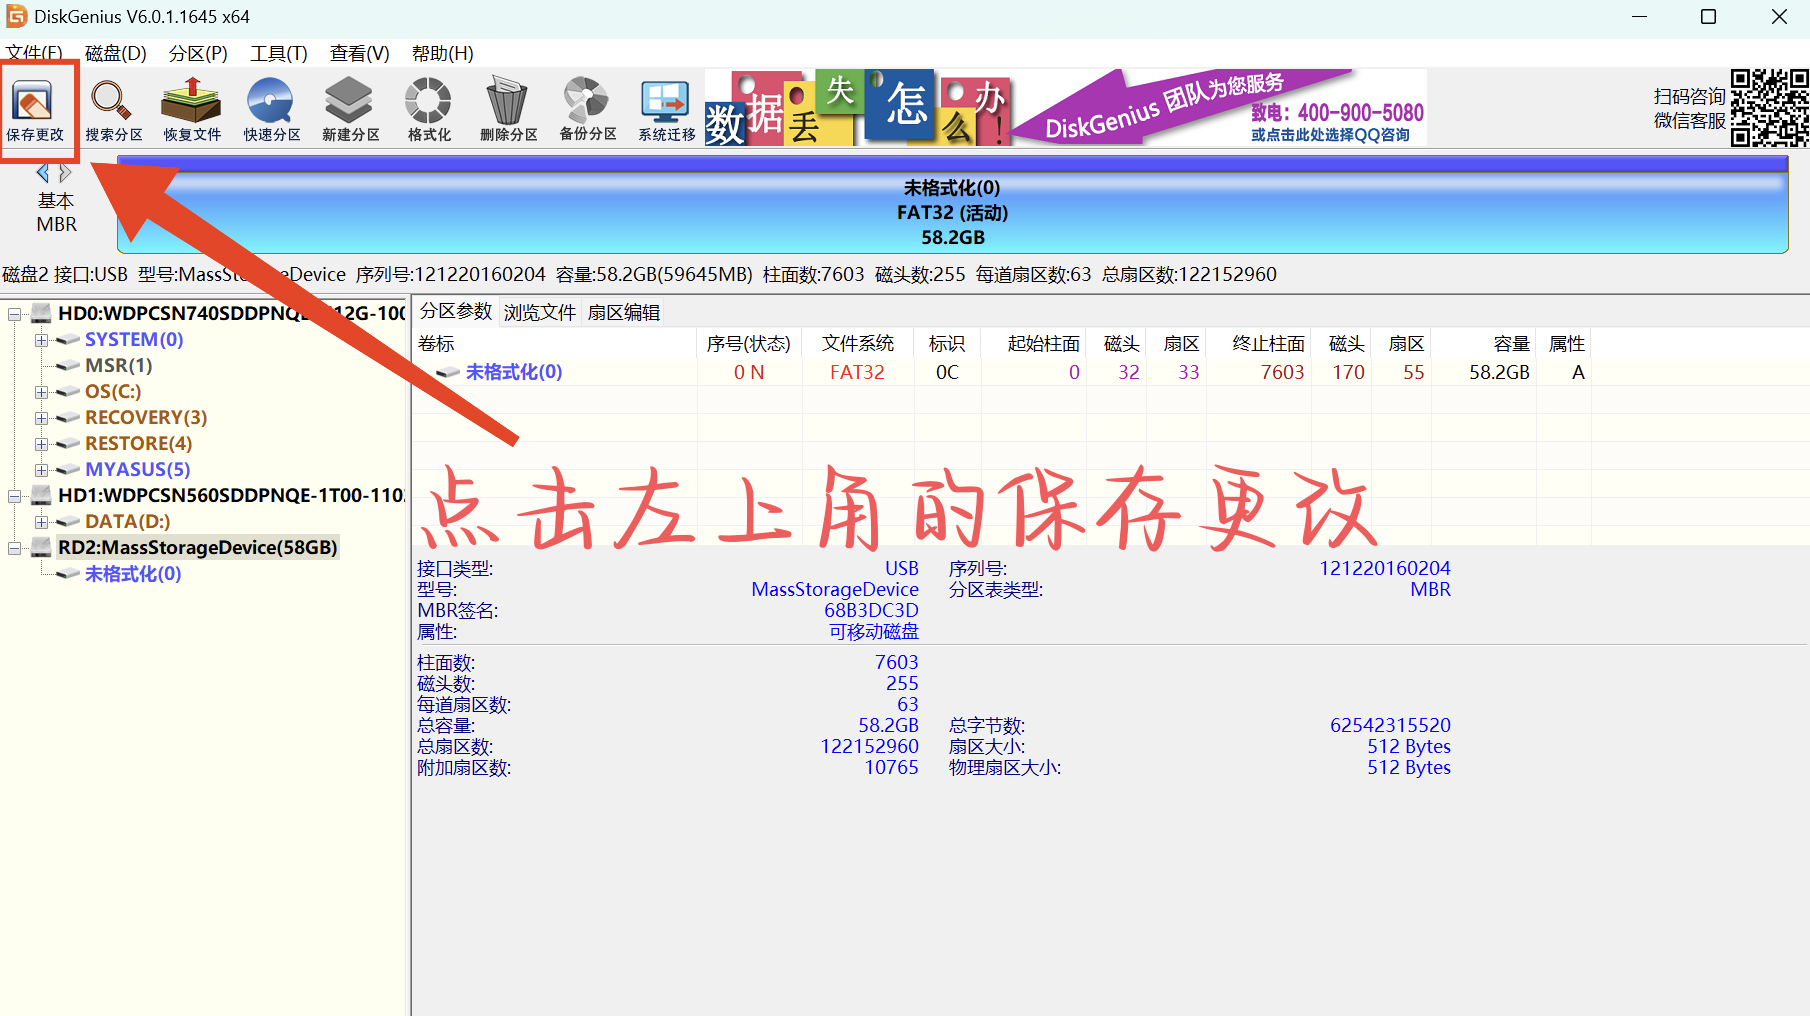Screen dimensions: 1810x1016
Task: Launch the 恢复文件 file recovery tool
Action: [192, 110]
